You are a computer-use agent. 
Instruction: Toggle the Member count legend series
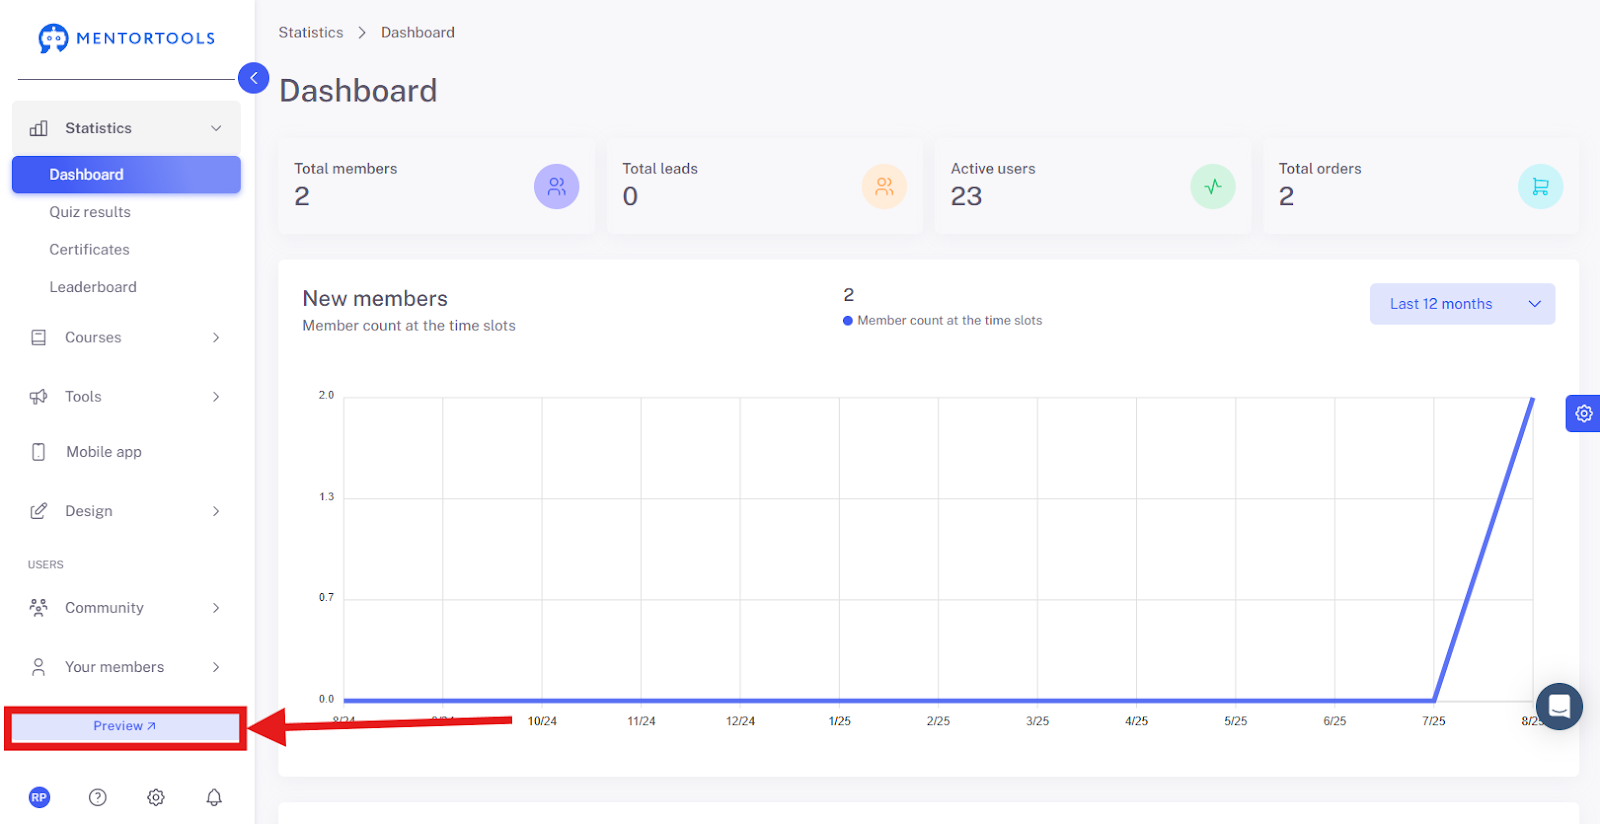pyautogui.click(x=943, y=321)
